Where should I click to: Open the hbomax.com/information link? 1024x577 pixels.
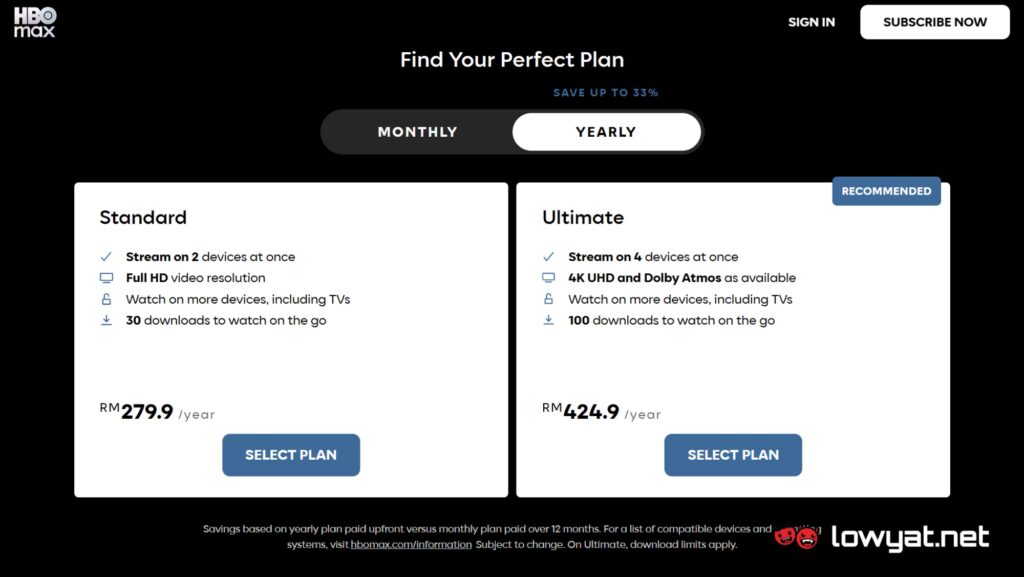[411, 544]
